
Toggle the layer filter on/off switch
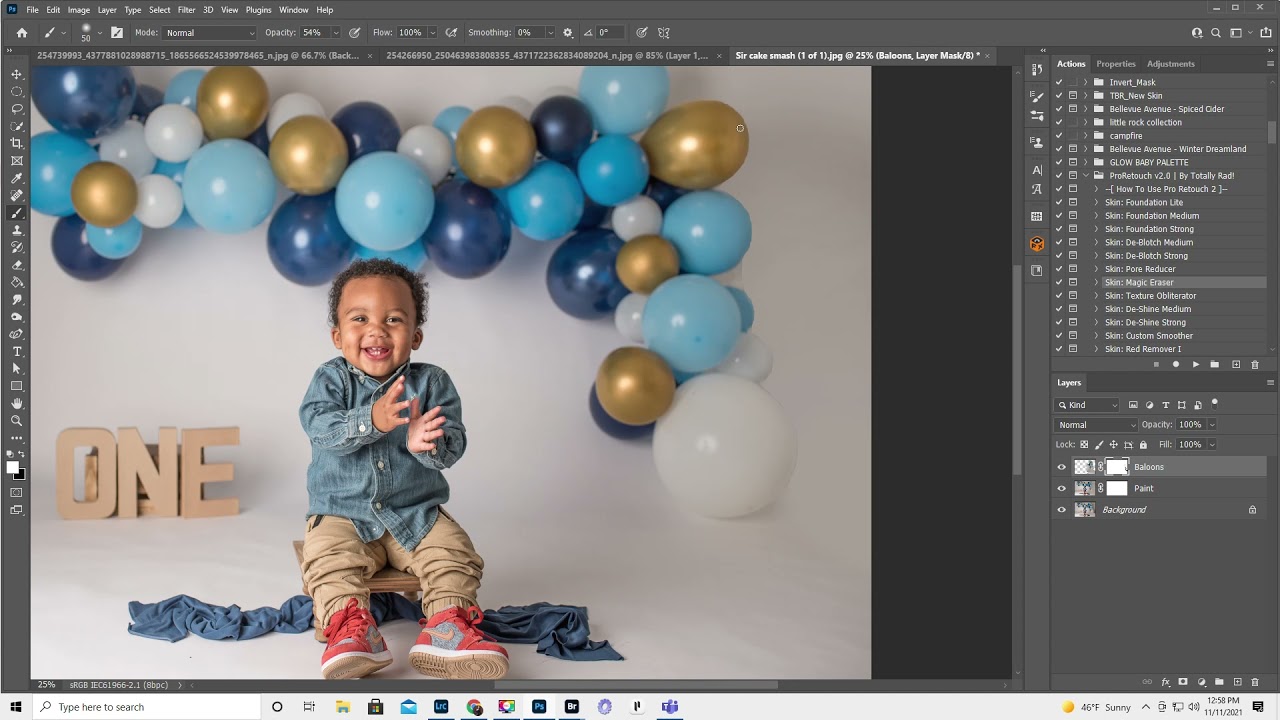[x=1214, y=404]
